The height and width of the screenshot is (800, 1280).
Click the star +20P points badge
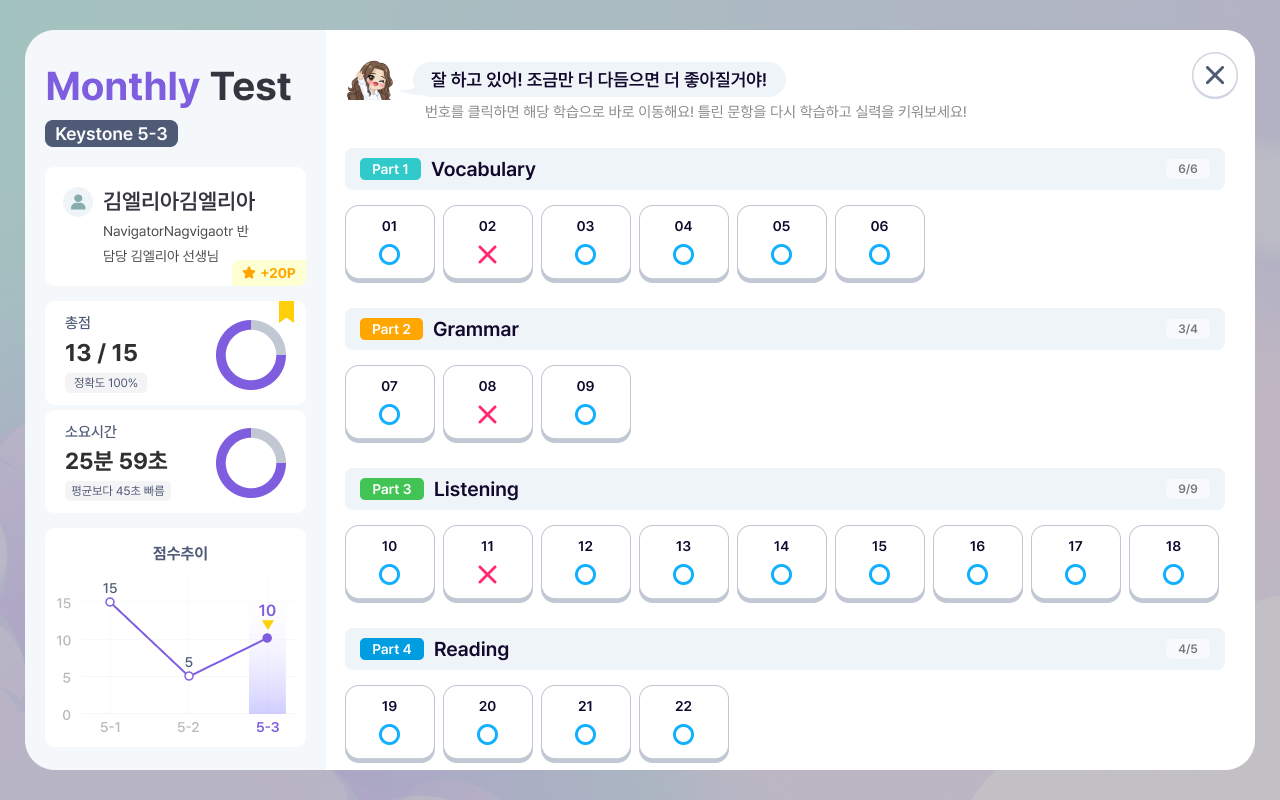pyautogui.click(x=268, y=273)
